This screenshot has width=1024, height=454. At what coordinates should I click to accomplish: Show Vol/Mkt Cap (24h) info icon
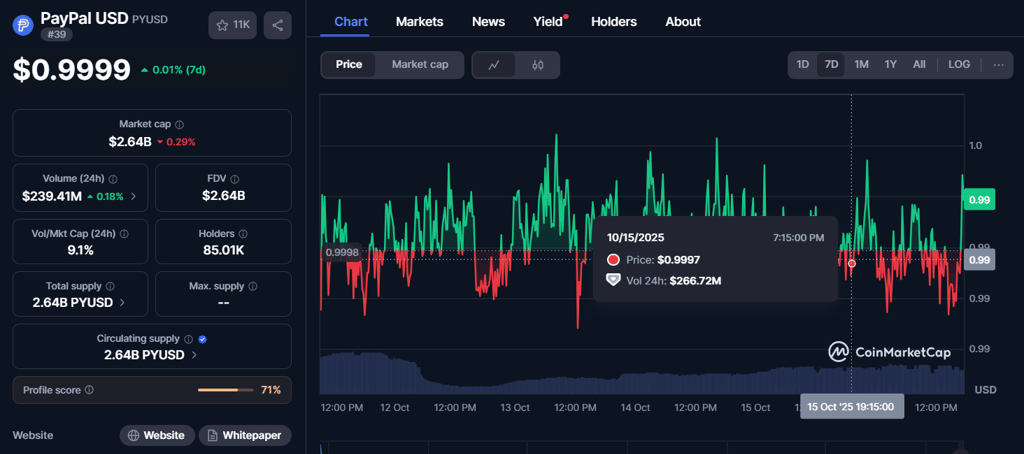pos(124,233)
